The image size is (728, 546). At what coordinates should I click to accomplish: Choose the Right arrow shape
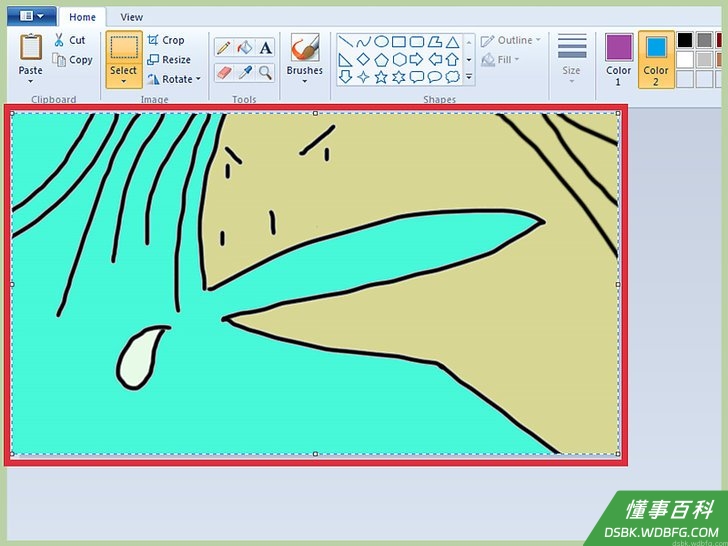417,59
